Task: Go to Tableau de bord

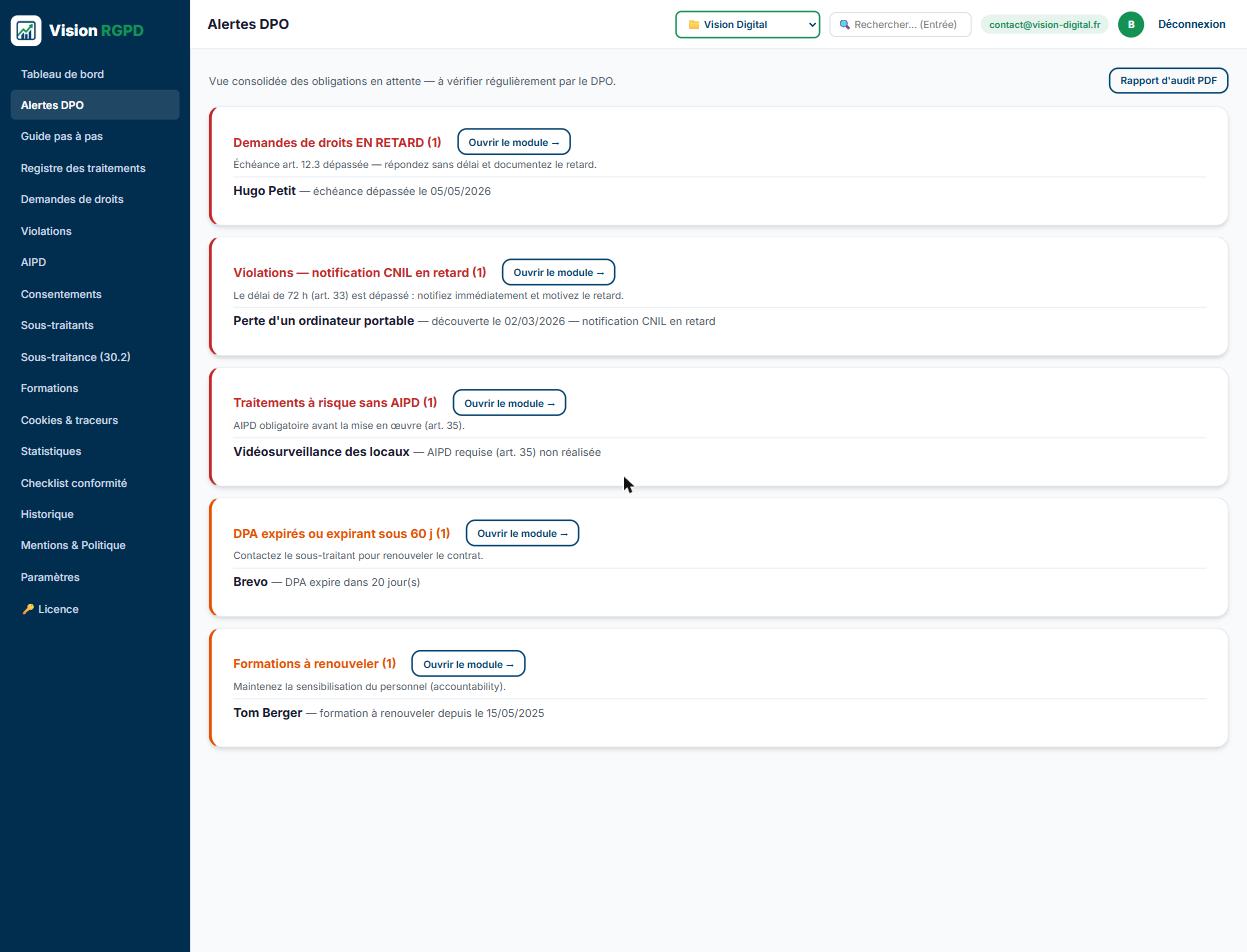Action: 95,74
